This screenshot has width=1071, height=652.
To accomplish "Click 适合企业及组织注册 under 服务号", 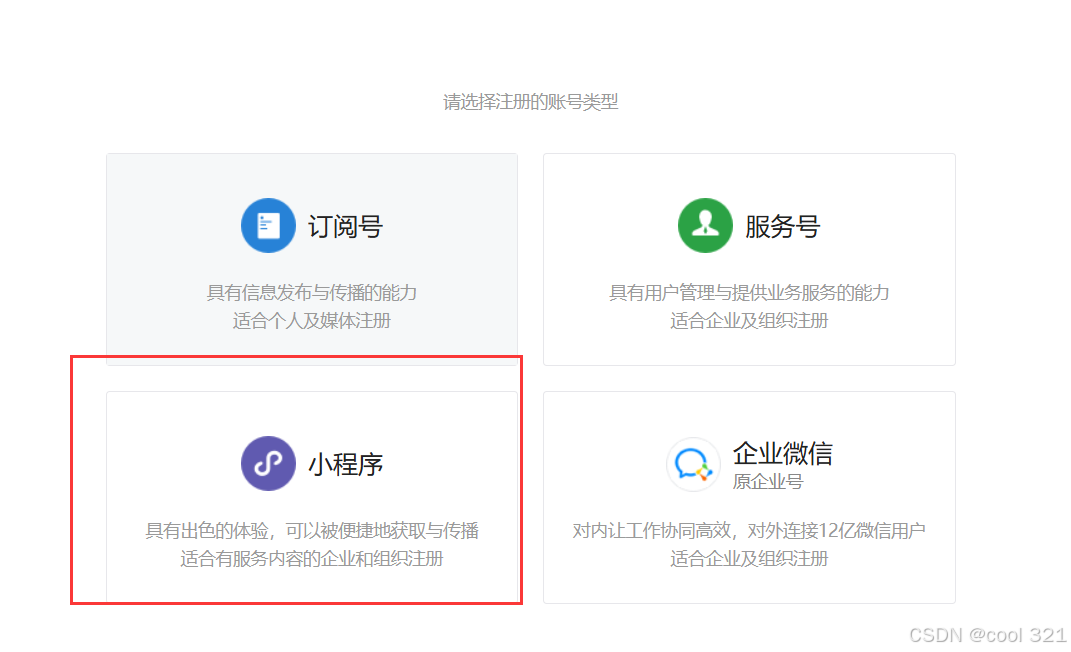I will tap(749, 321).
